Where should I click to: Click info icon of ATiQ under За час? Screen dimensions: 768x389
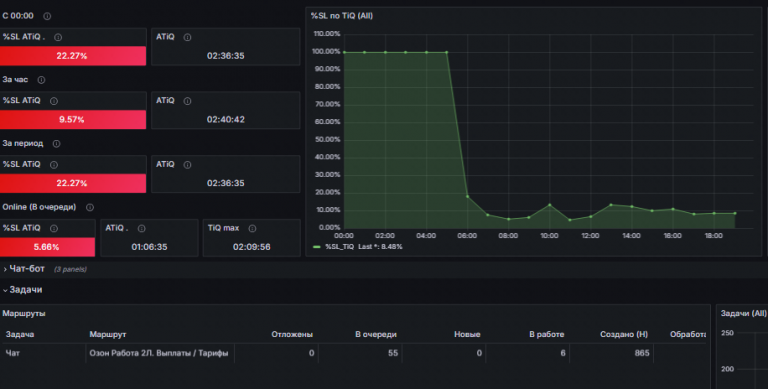pyautogui.click(x=187, y=101)
